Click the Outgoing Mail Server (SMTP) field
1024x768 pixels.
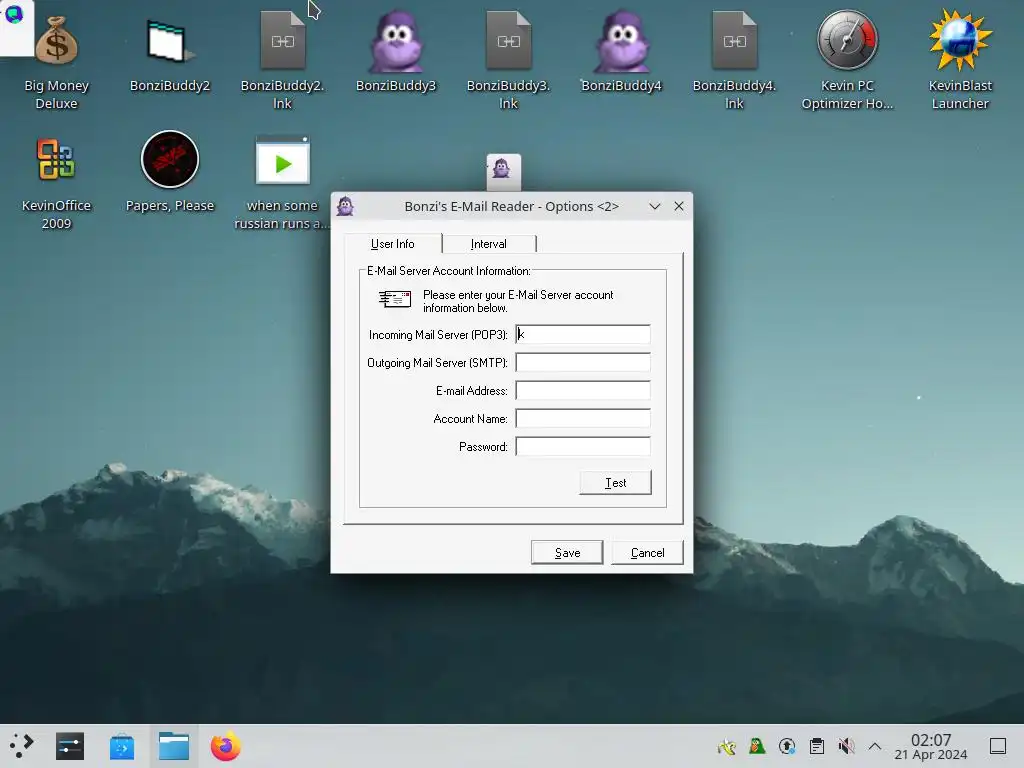click(x=583, y=362)
